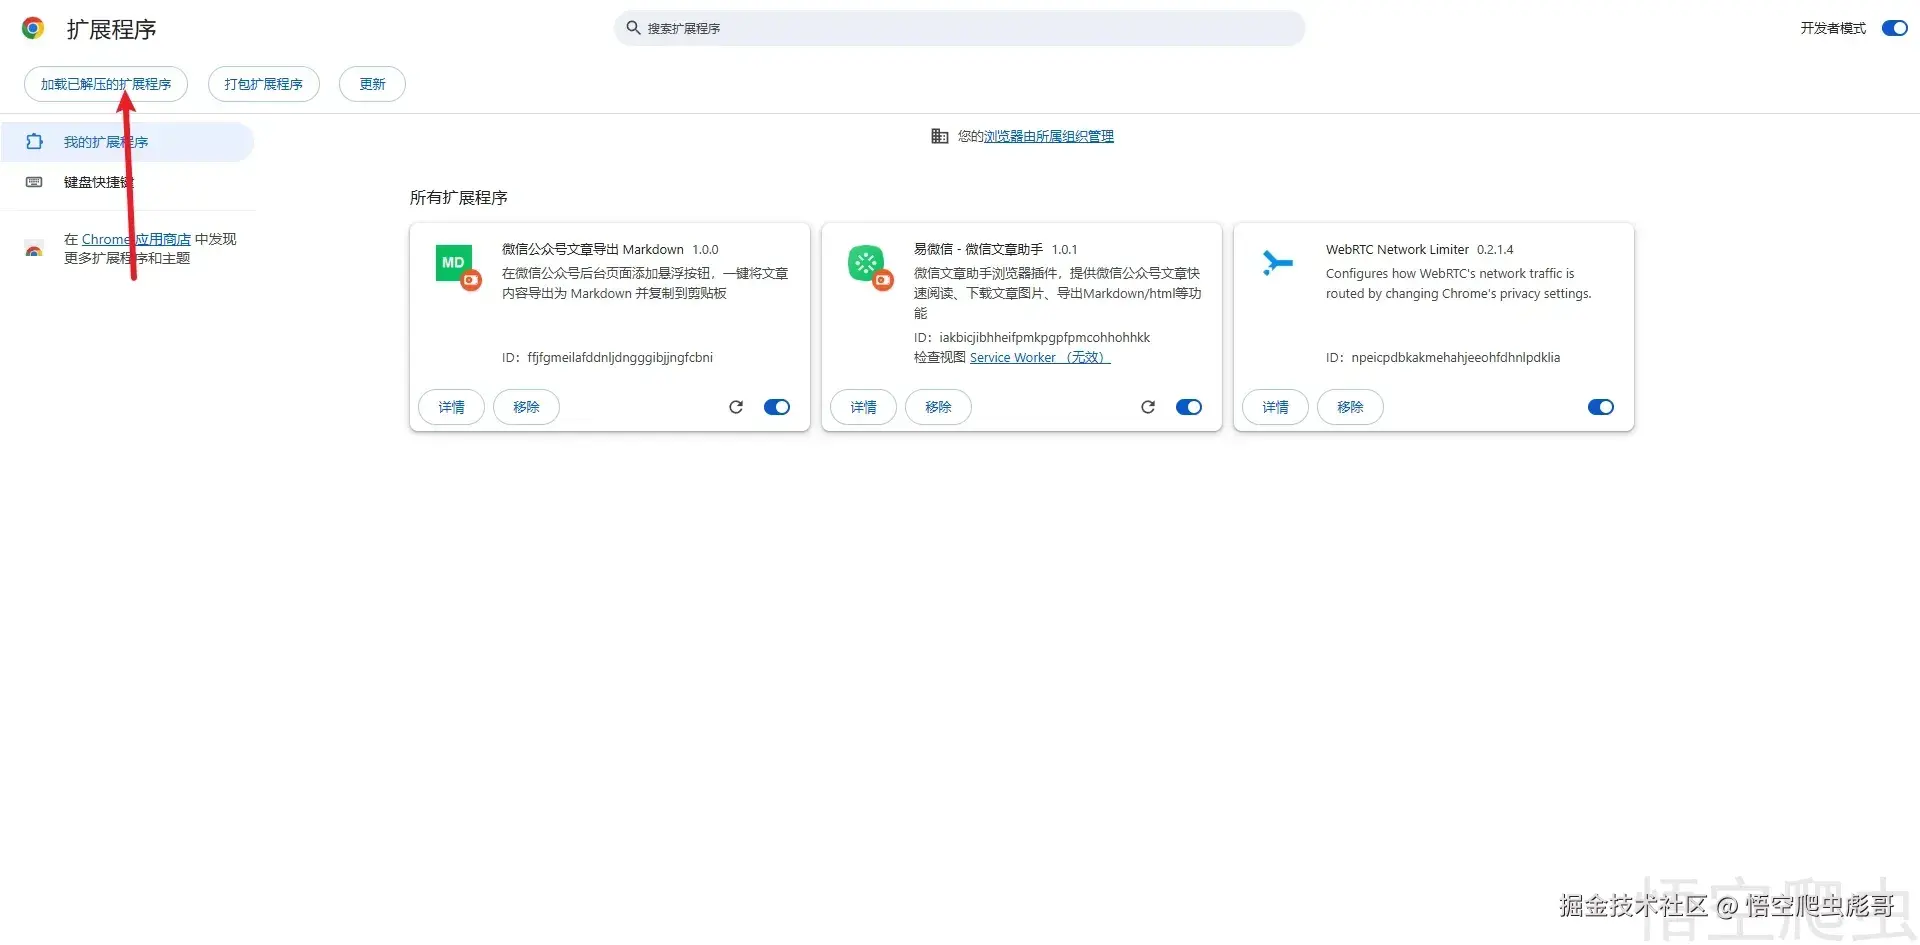This screenshot has height=945, width=1920.
Task: Open the 浏览器由所属组织管理 link
Action: [x=1049, y=136]
